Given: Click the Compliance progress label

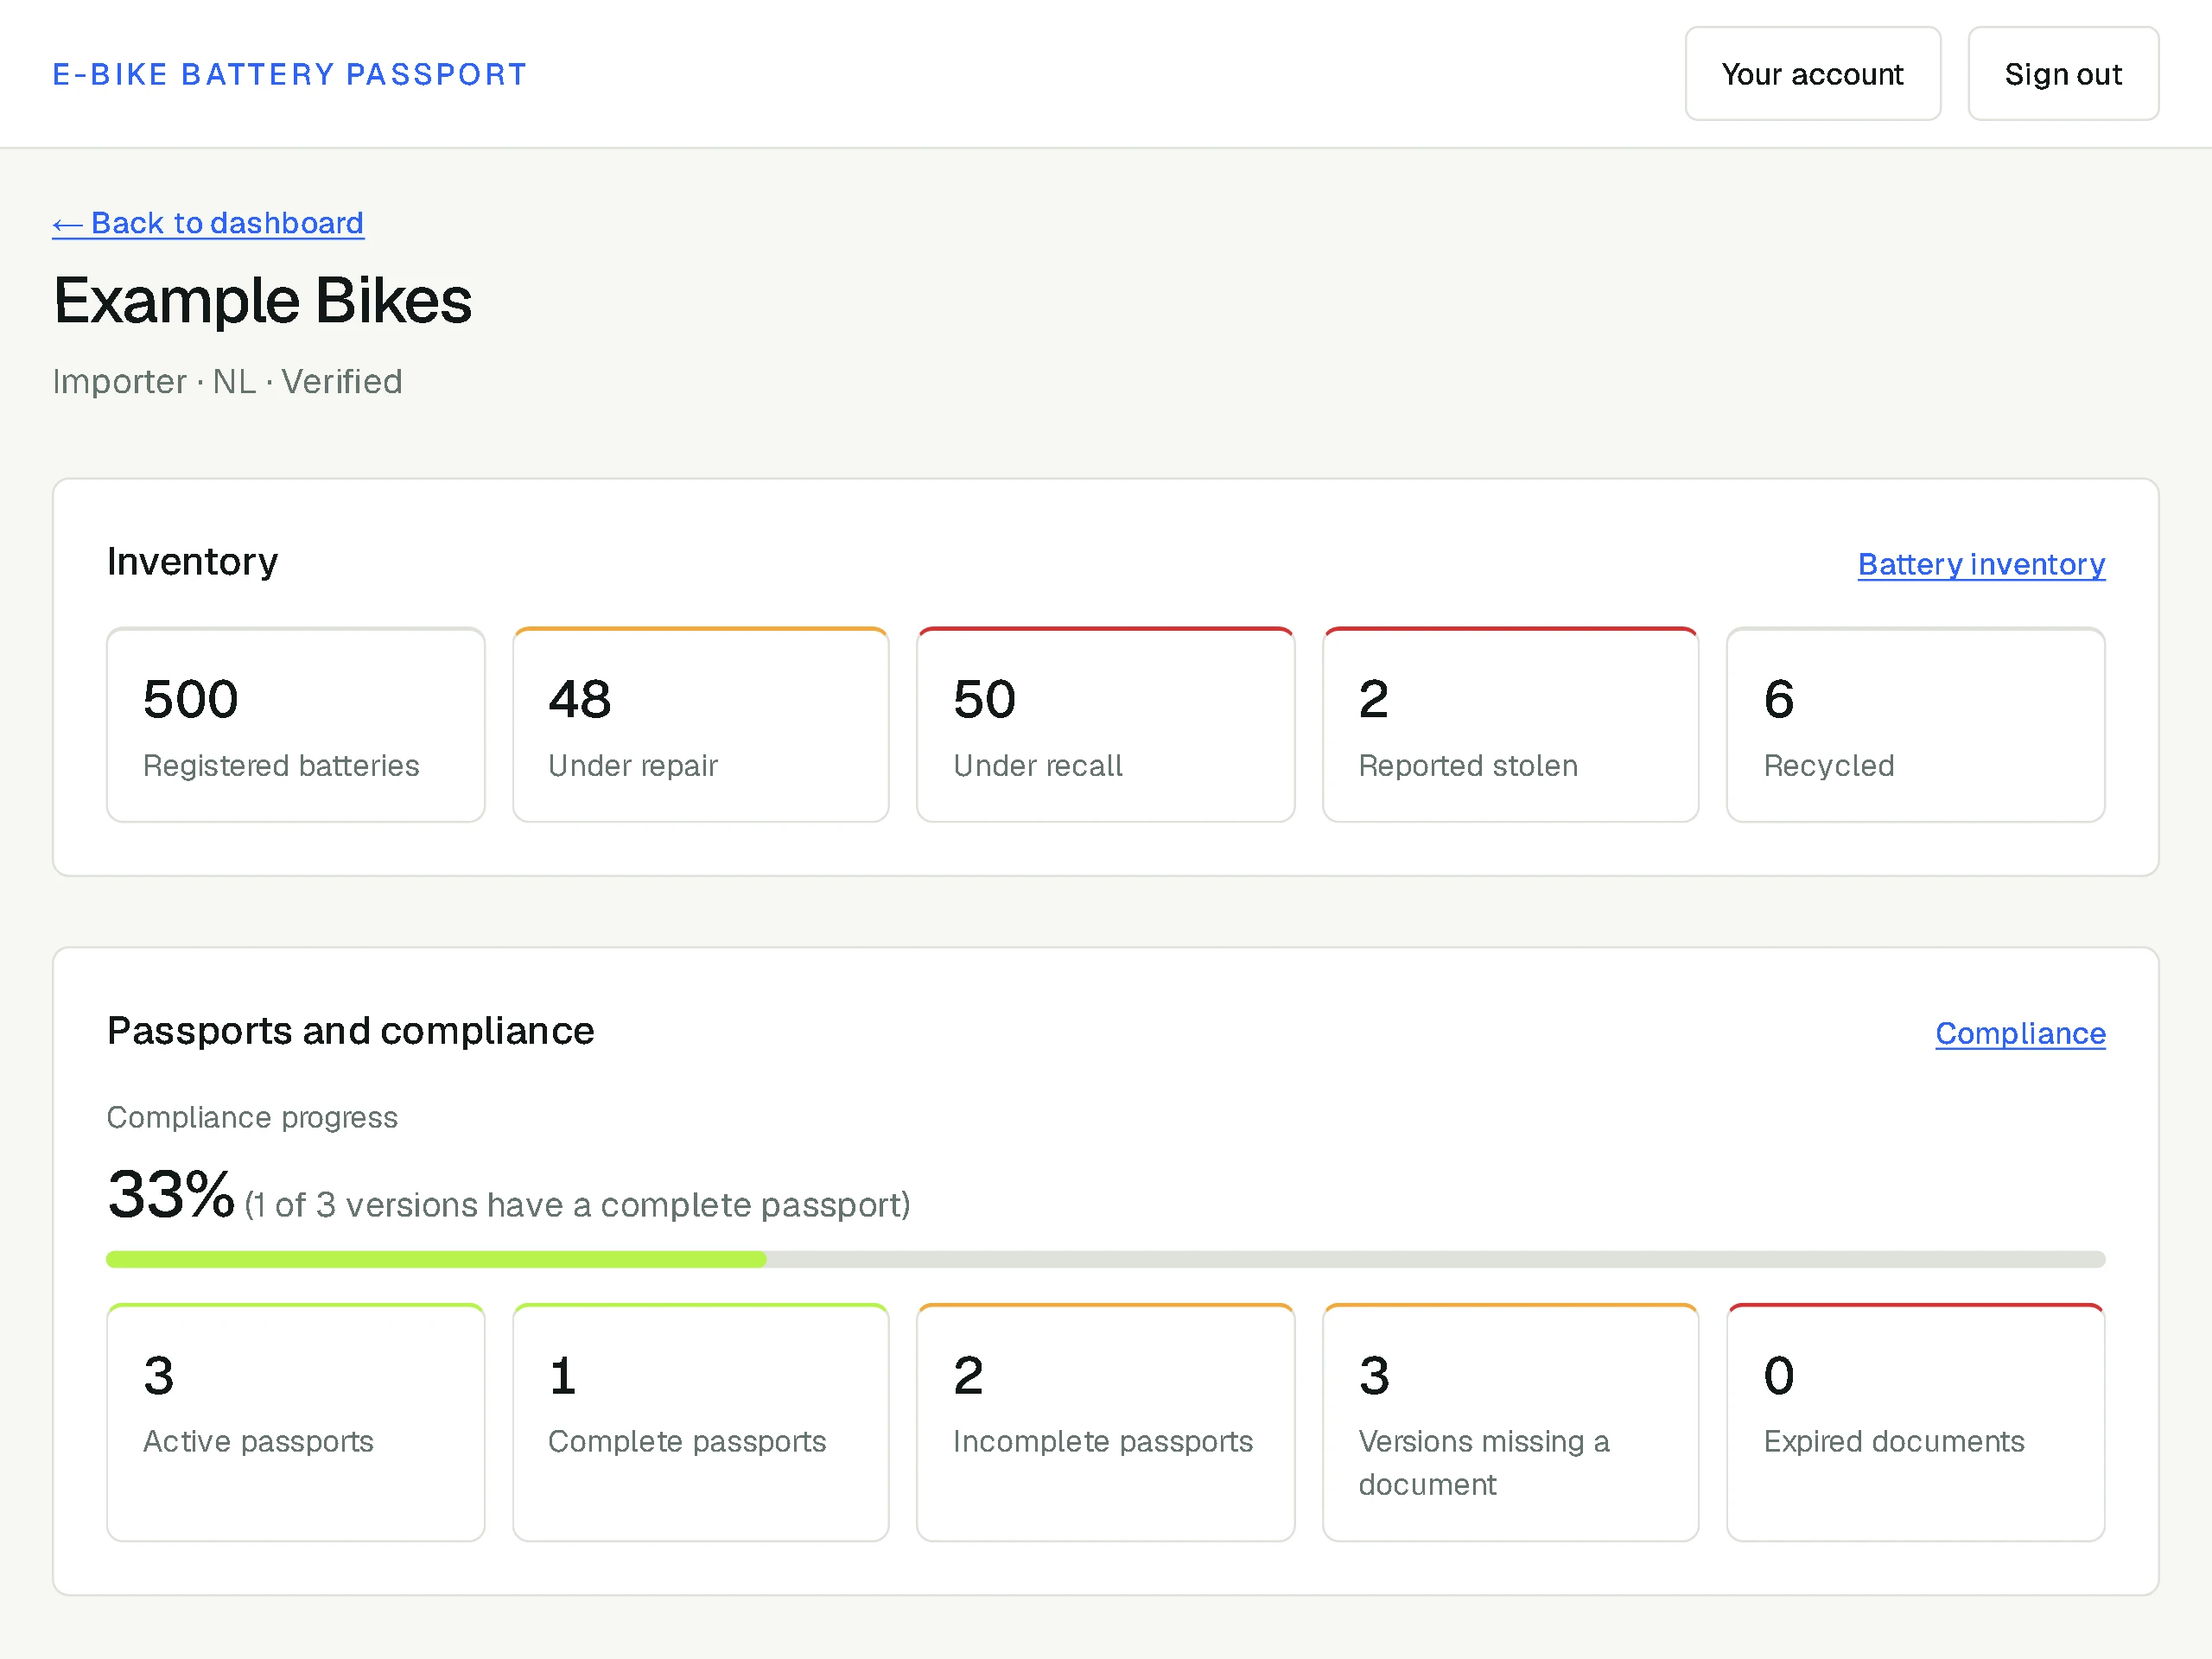Looking at the screenshot, I should [x=252, y=1117].
